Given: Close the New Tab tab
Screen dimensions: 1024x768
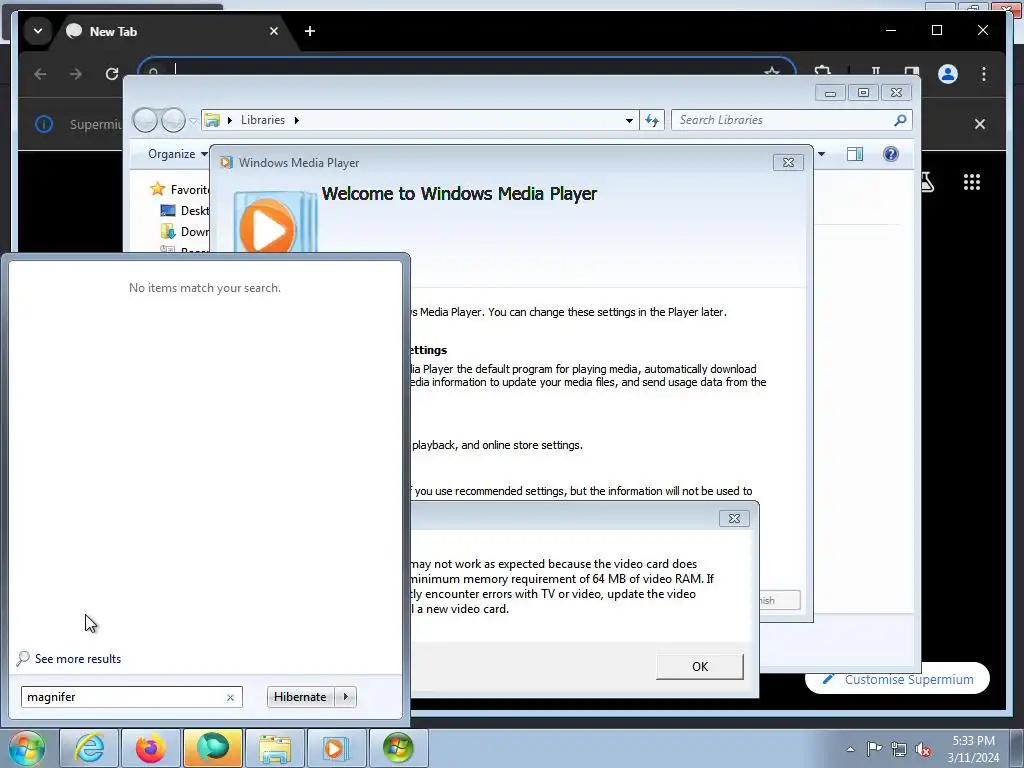Looking at the screenshot, I should pyautogui.click(x=274, y=31).
